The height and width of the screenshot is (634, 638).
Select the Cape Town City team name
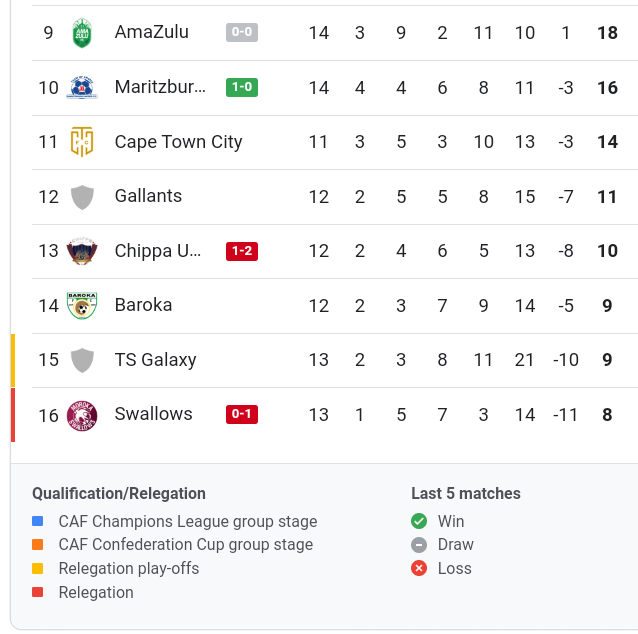pos(178,142)
